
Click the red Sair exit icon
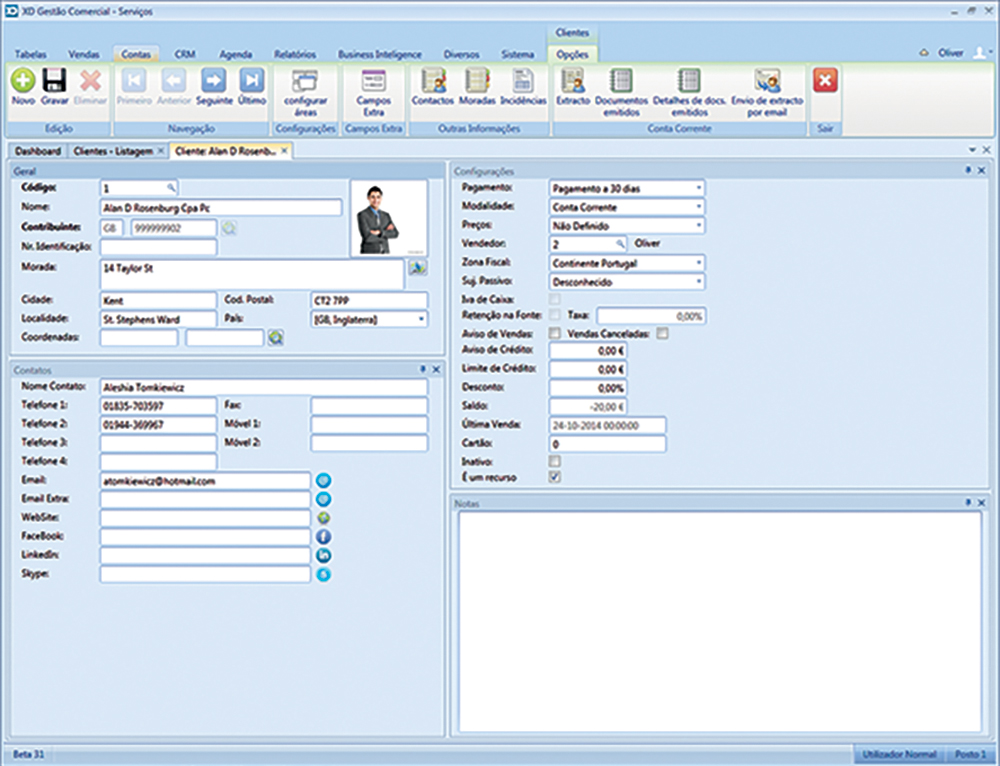click(x=825, y=82)
